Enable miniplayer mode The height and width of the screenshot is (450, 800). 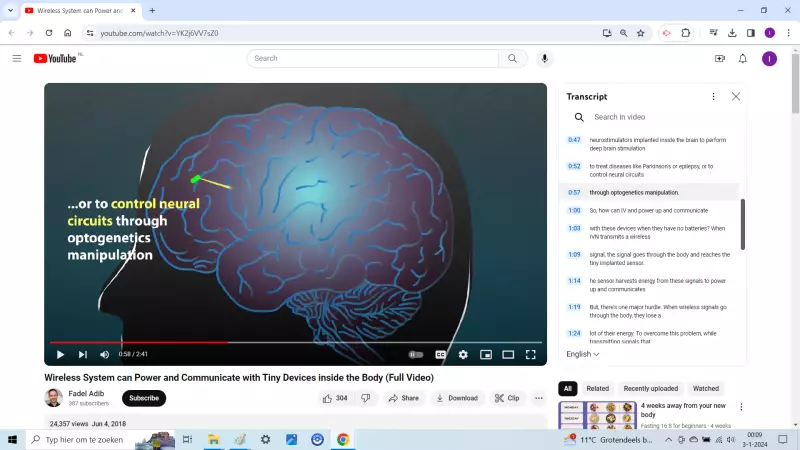tap(486, 354)
